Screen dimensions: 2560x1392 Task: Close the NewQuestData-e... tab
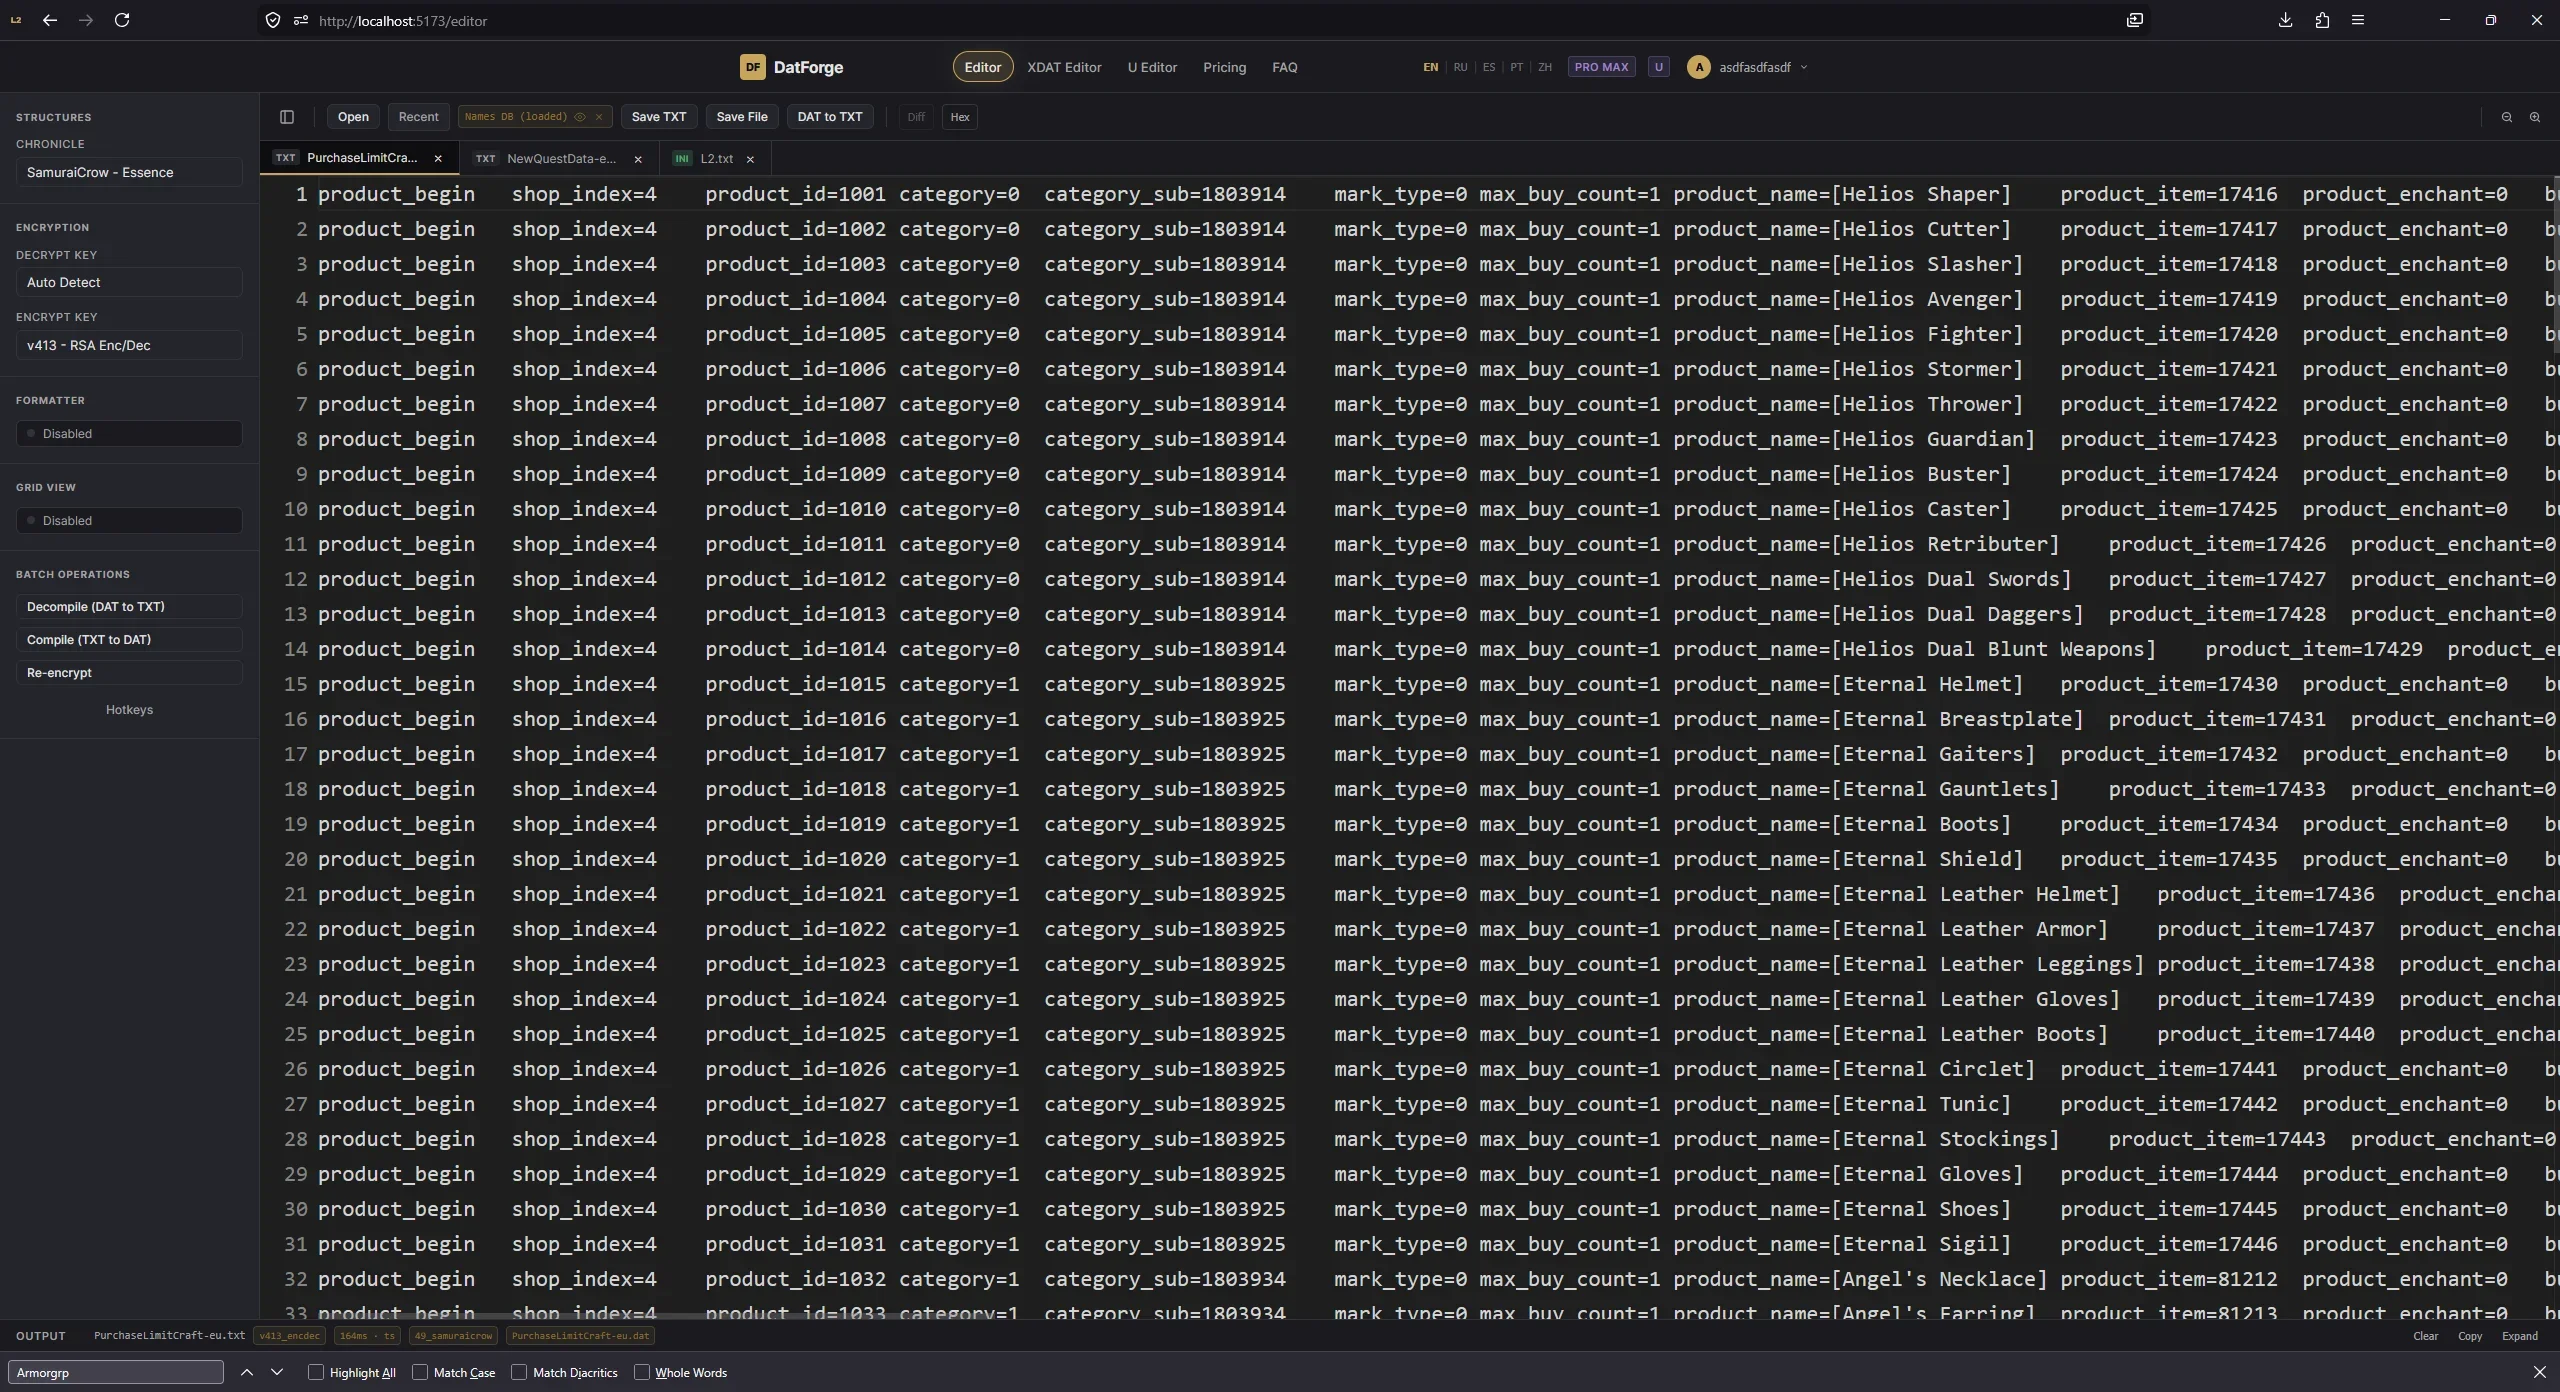click(638, 159)
